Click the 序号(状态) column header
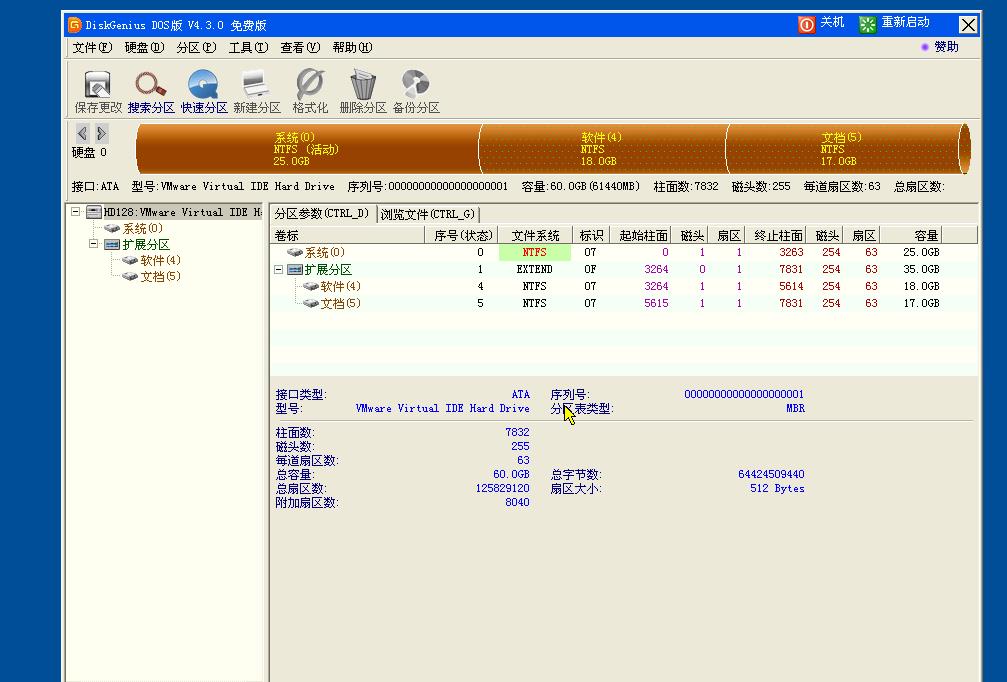1007x682 pixels. click(x=462, y=235)
